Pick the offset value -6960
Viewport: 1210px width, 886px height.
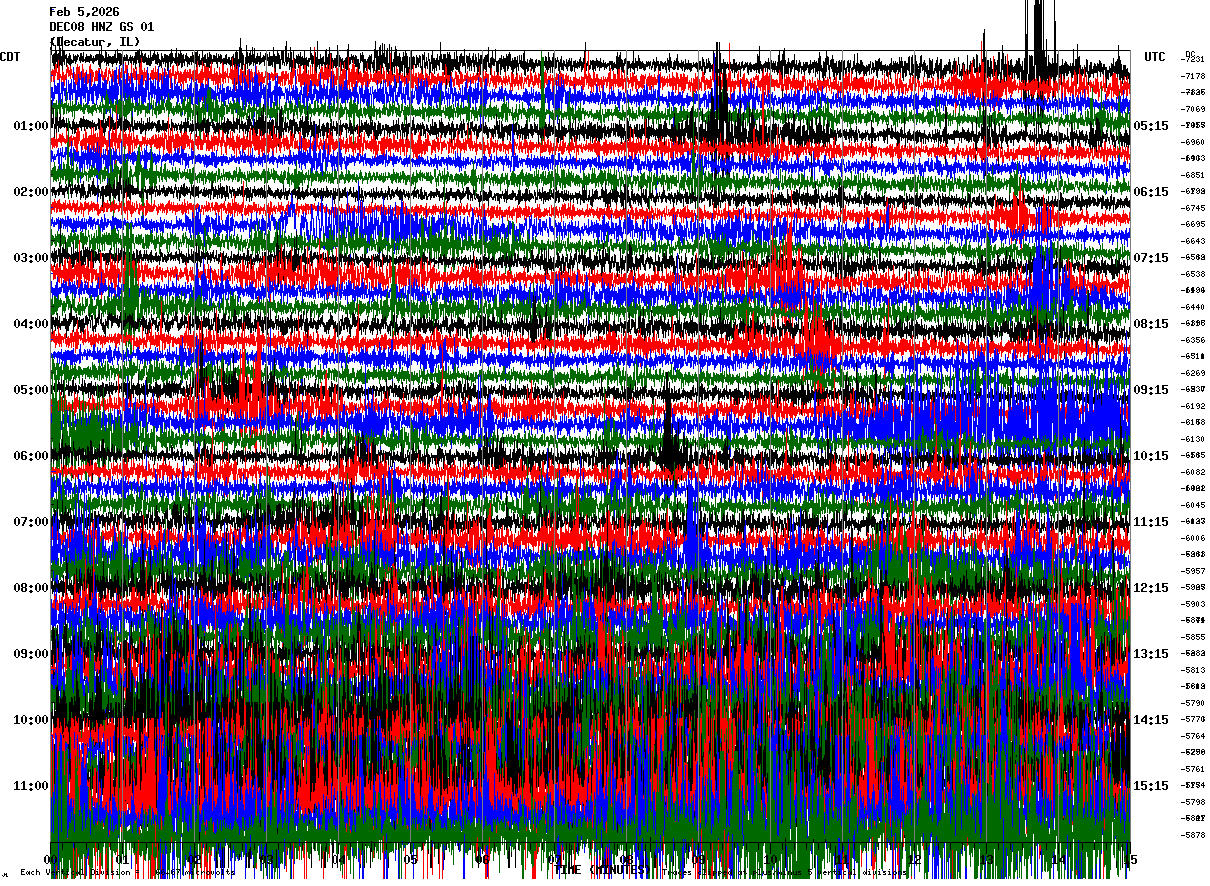[1194, 142]
